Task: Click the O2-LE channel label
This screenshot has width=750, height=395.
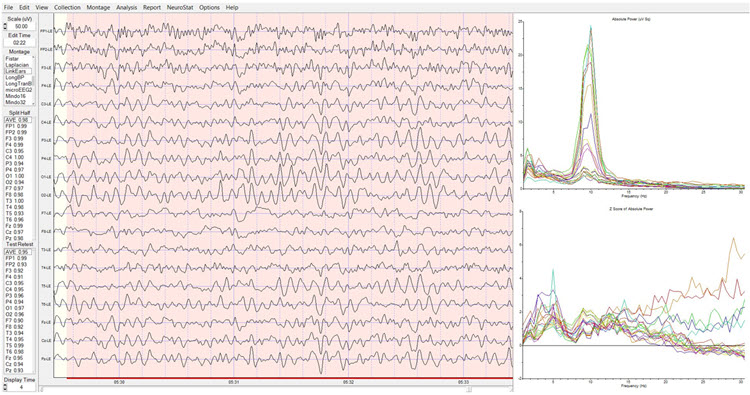Action: pyautogui.click(x=46, y=195)
